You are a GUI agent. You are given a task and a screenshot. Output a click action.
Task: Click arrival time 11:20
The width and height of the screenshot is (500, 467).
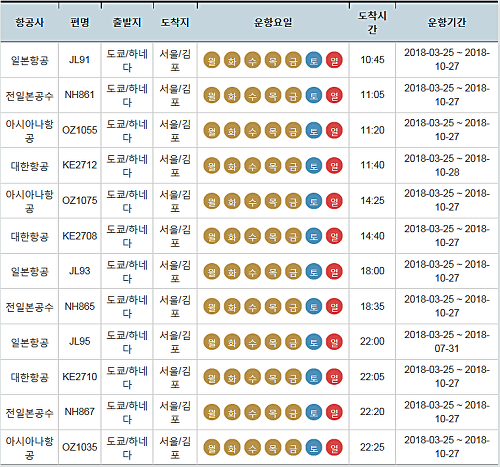[x=372, y=130]
